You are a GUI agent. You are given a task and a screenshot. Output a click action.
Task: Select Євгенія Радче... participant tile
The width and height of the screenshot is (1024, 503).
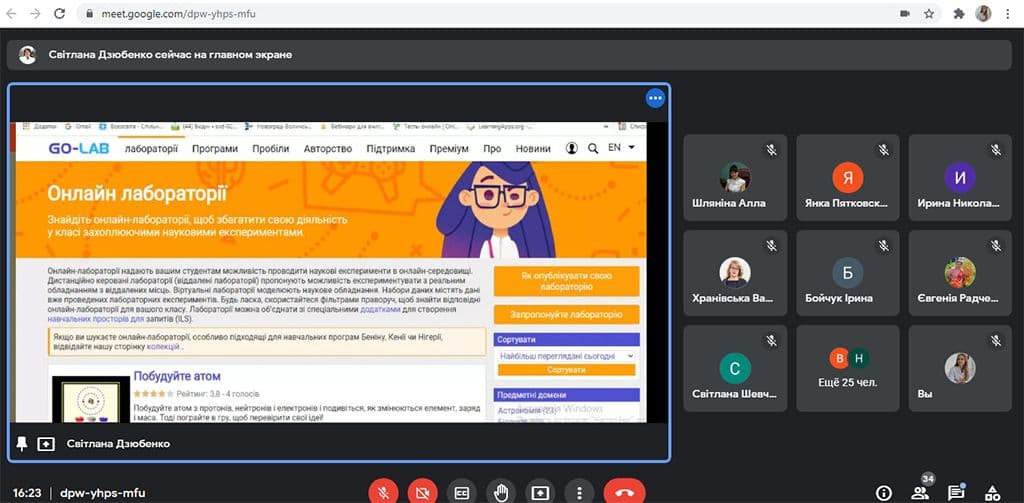pos(960,273)
